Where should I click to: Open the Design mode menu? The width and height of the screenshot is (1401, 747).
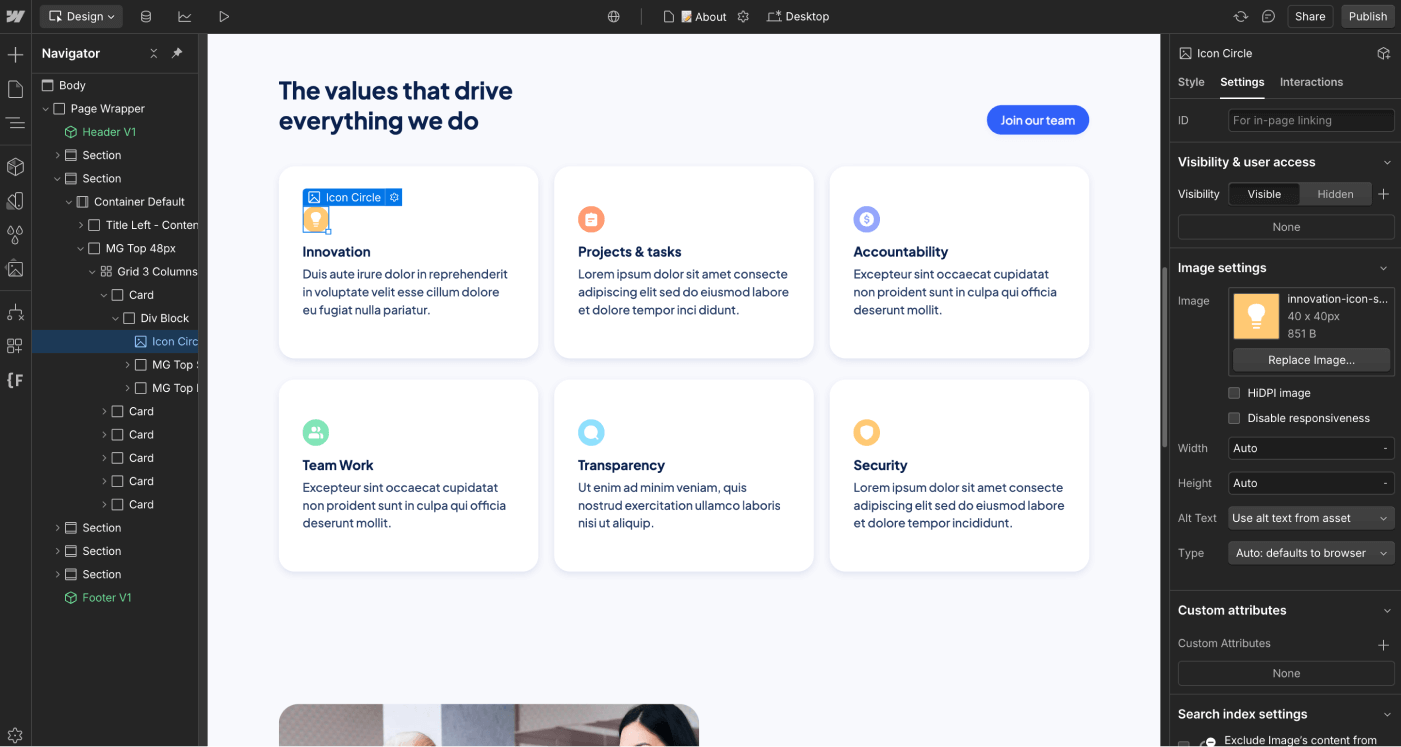[x=80, y=16]
